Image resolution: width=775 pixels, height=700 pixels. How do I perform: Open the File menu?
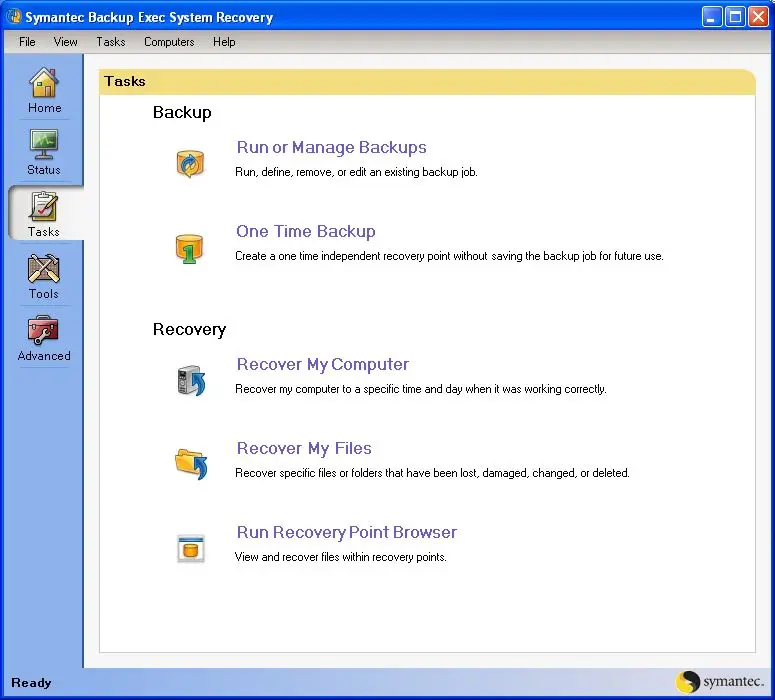tap(27, 42)
